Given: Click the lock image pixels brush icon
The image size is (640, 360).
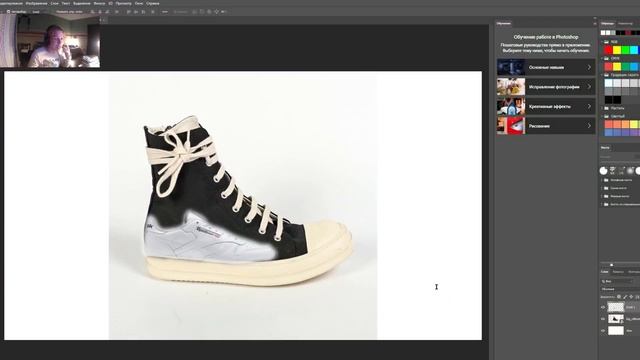Looking at the screenshot, I should pyautogui.click(x=625, y=297).
